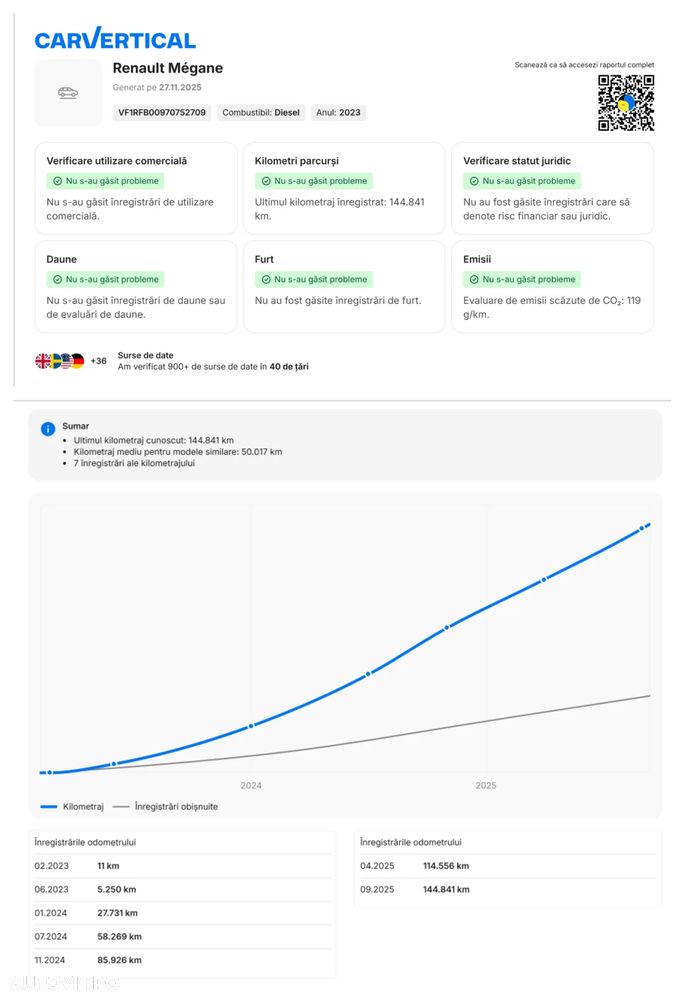
Task: Click the last data point on mileage chart
Action: (642, 528)
